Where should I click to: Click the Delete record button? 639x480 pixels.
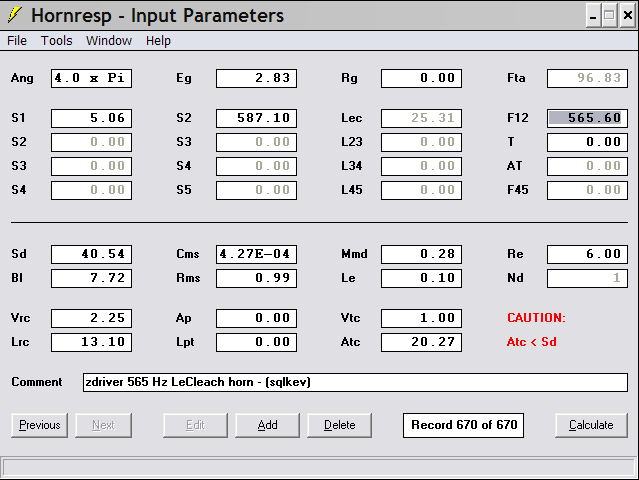click(x=339, y=425)
